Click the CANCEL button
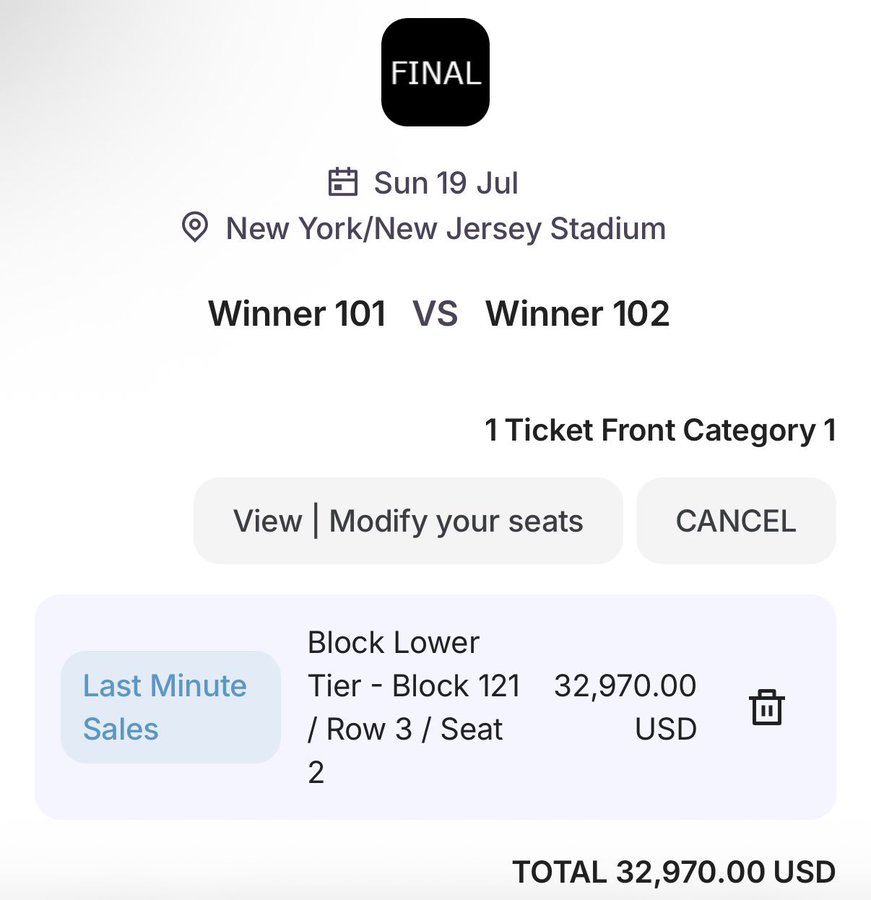Viewport: 871px width, 900px height. pyautogui.click(x=736, y=521)
